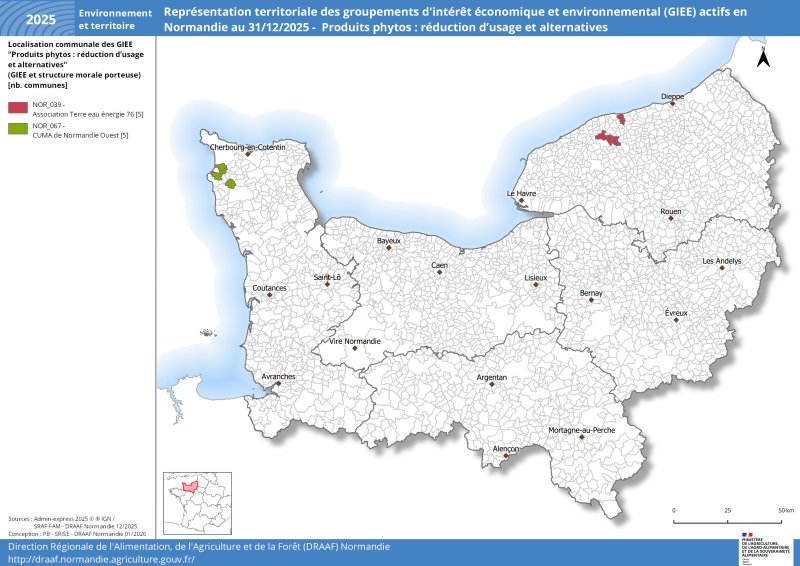Click the north arrow compass icon
800x566 pixels.
(x=763, y=57)
